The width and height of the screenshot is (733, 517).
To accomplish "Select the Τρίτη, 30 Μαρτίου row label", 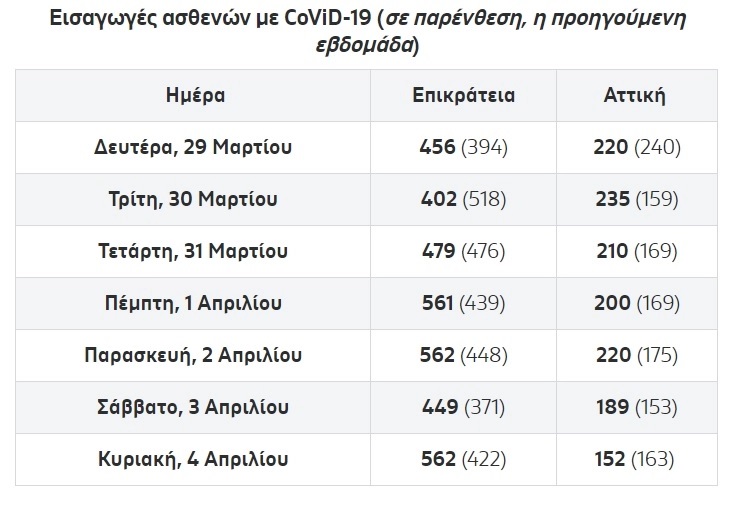I will click(x=194, y=199).
